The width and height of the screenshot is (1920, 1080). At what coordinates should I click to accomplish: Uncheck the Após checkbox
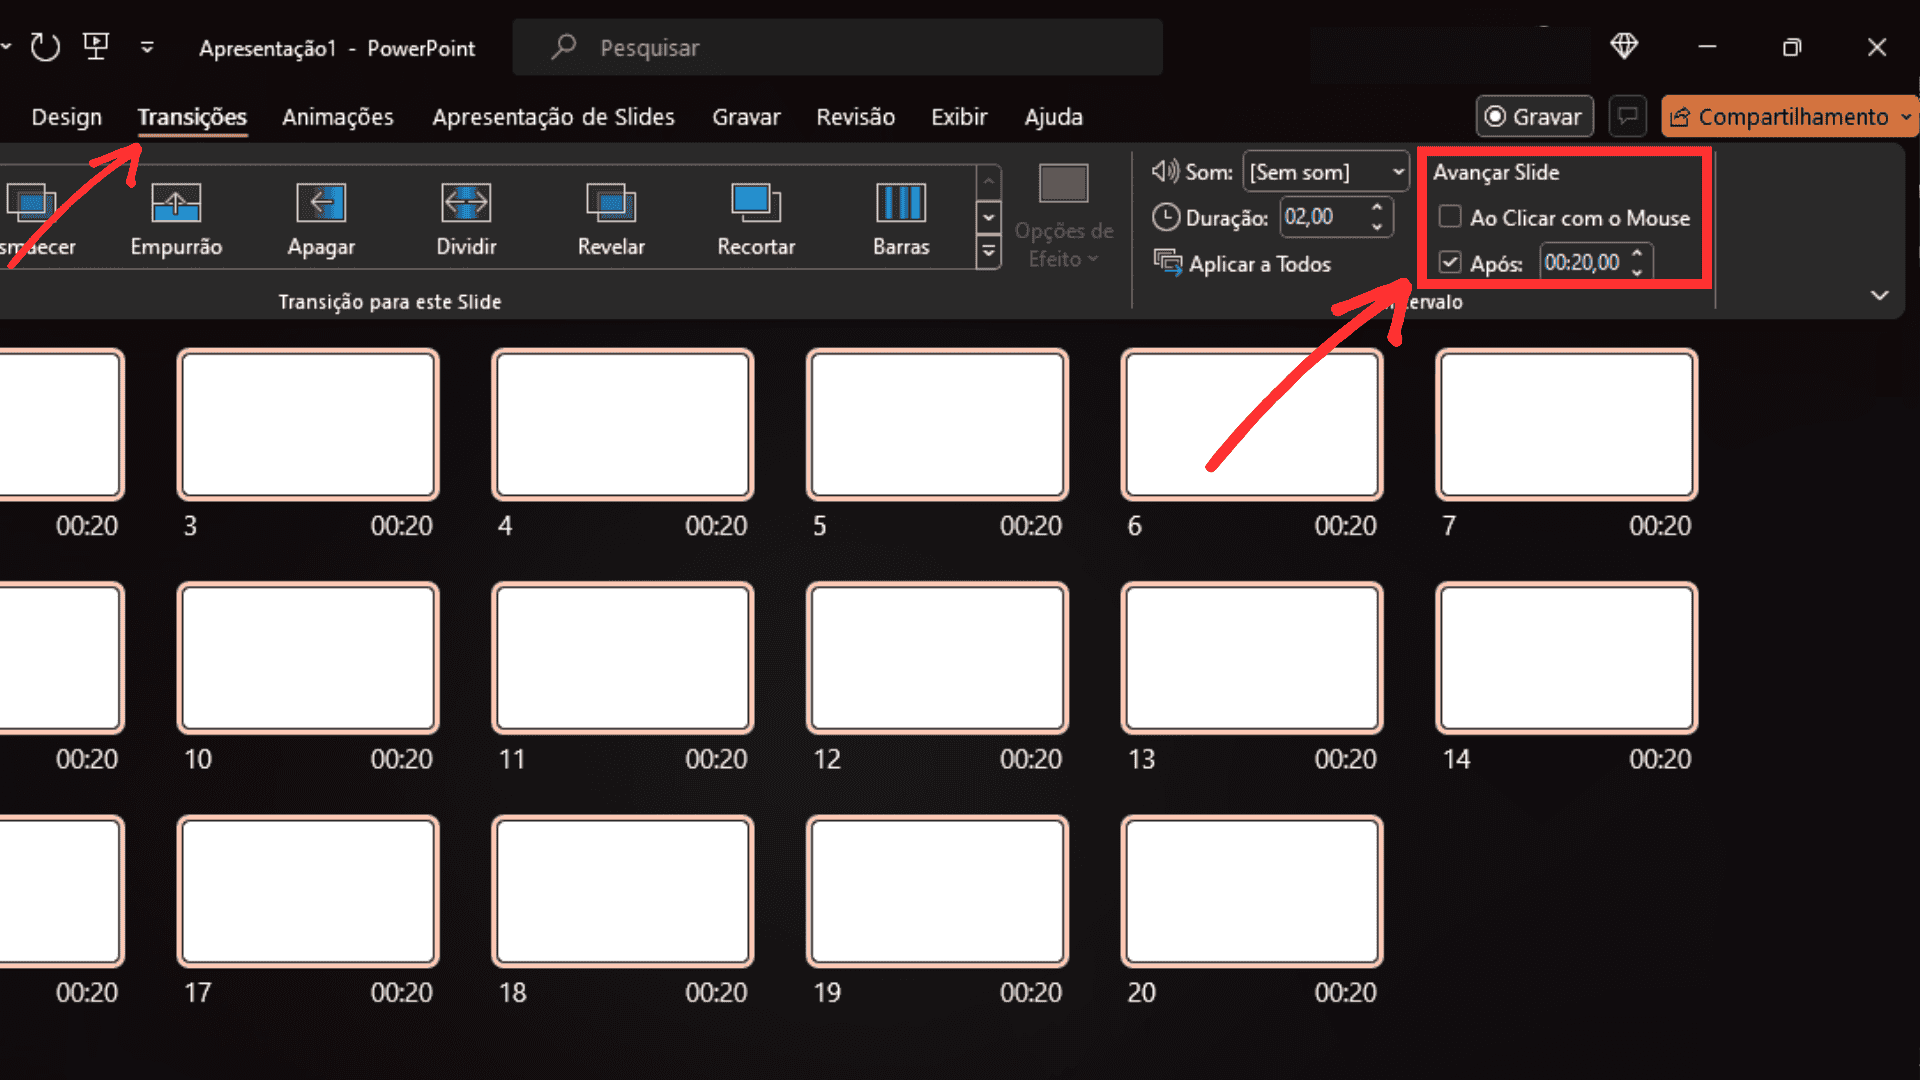(1450, 262)
